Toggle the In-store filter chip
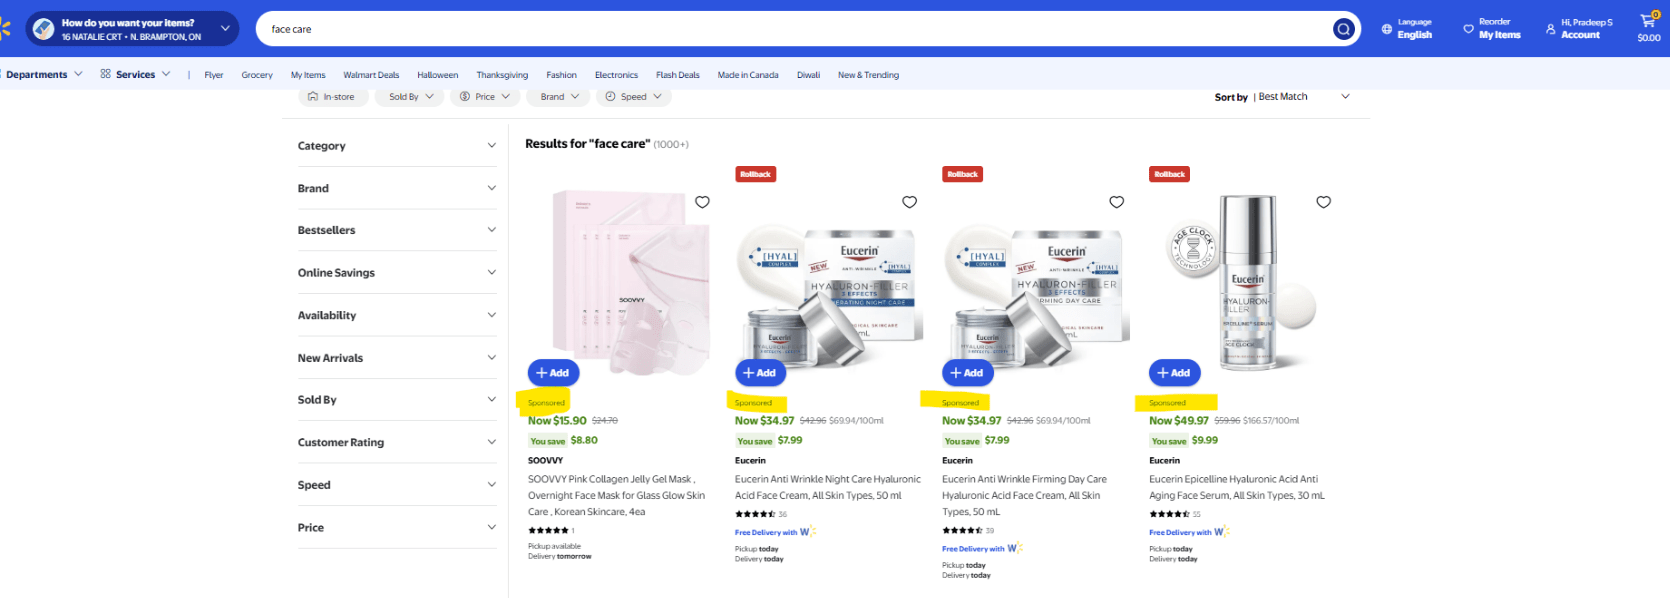This screenshot has height=598, width=1670. [332, 97]
